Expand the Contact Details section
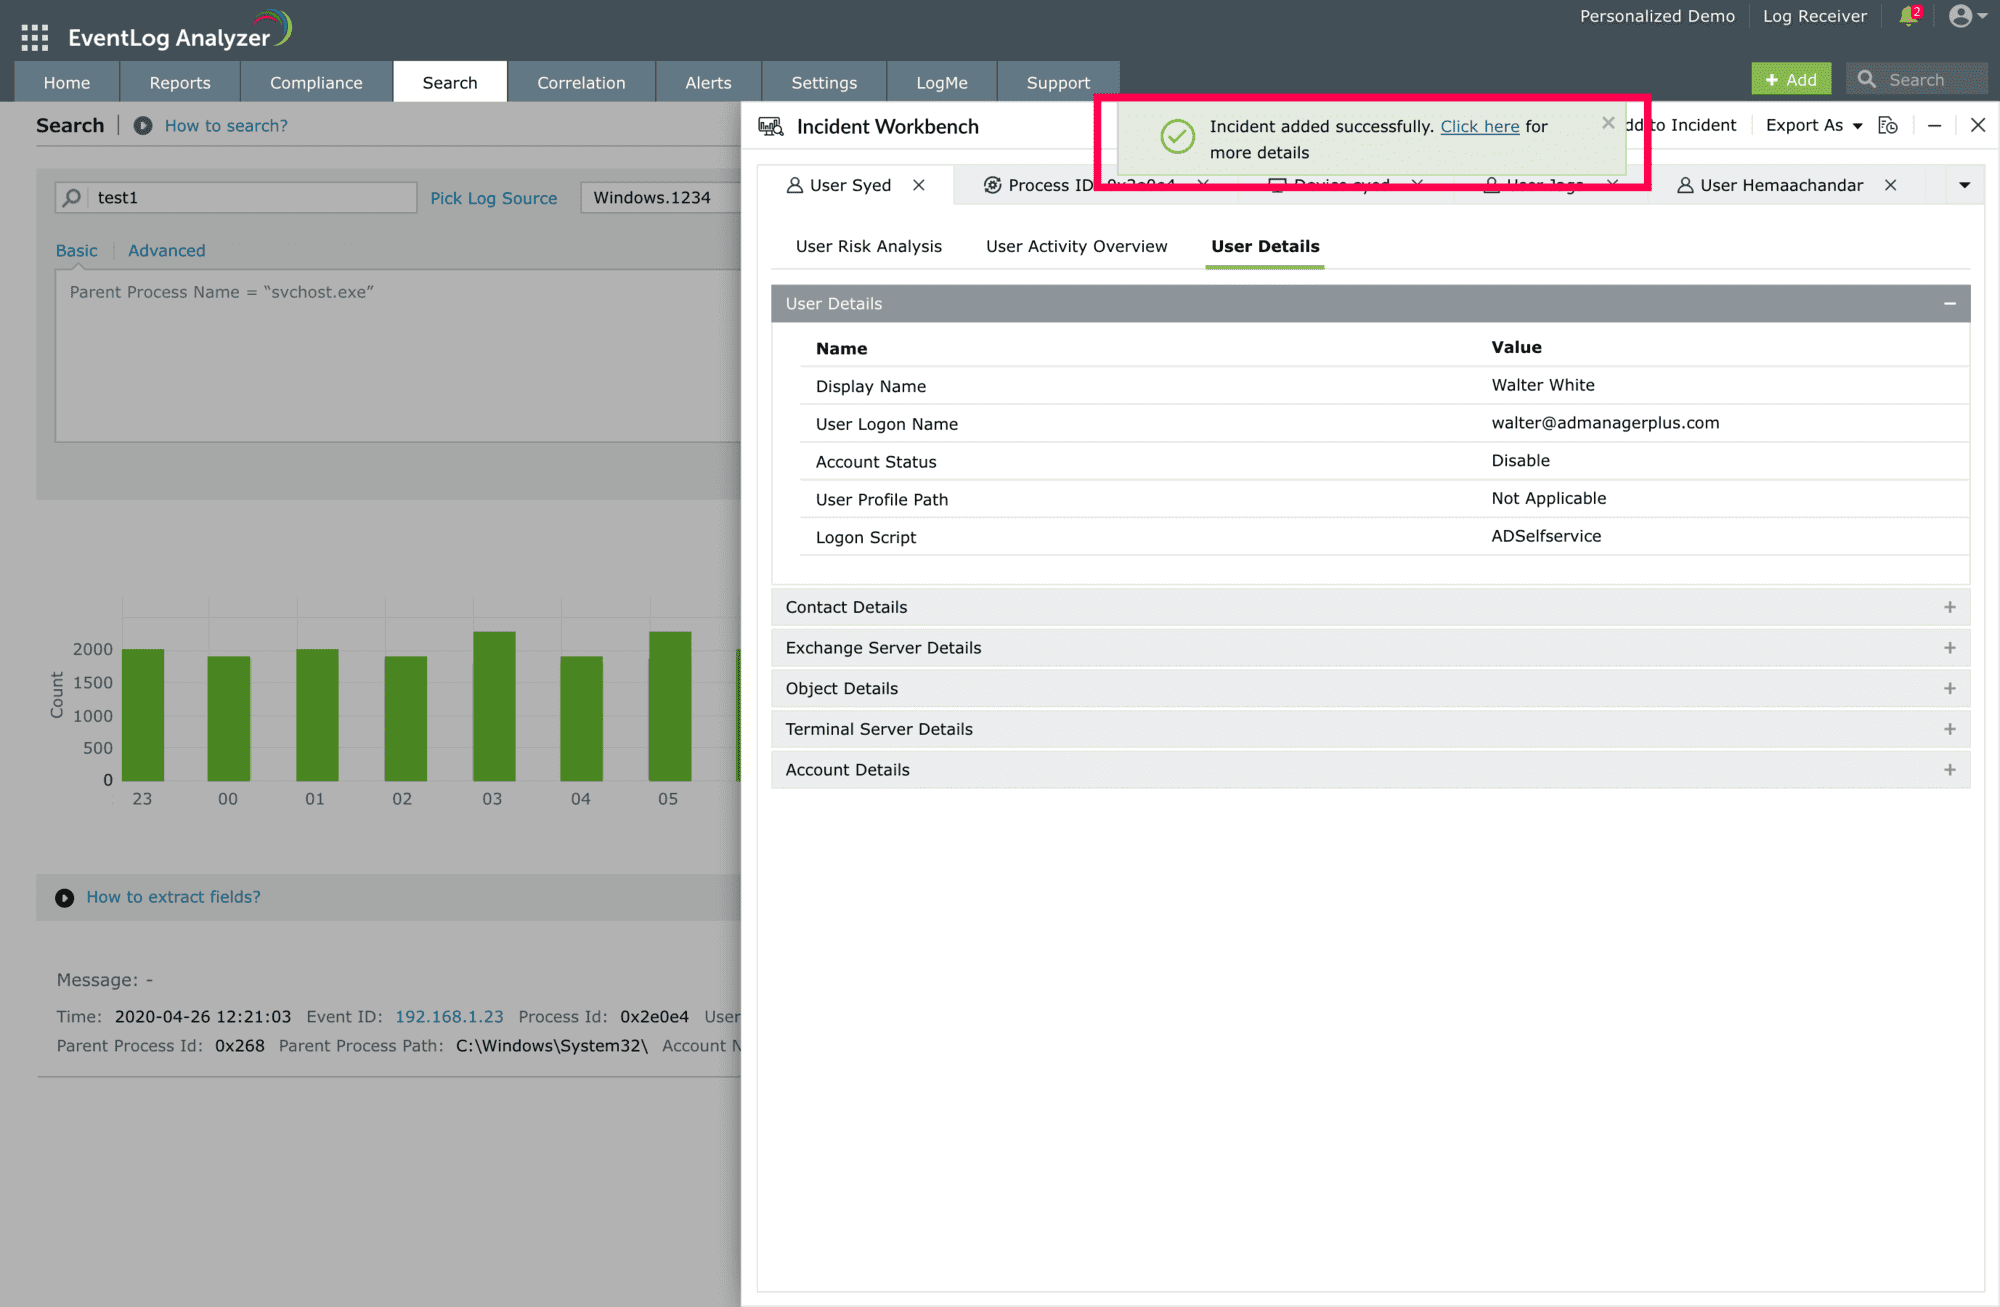Viewport: 2000px width, 1307px height. pos(1949,607)
